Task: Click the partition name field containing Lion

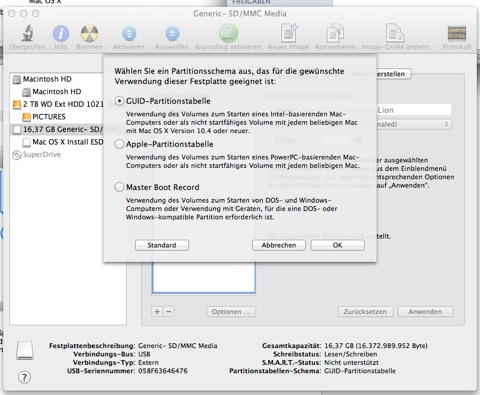Action: click(414, 110)
